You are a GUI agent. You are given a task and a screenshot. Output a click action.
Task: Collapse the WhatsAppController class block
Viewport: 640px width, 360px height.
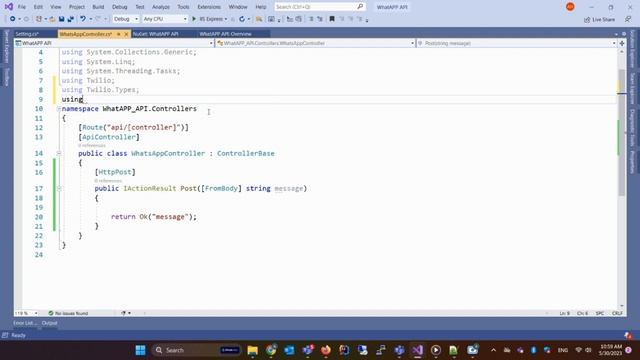point(59,153)
